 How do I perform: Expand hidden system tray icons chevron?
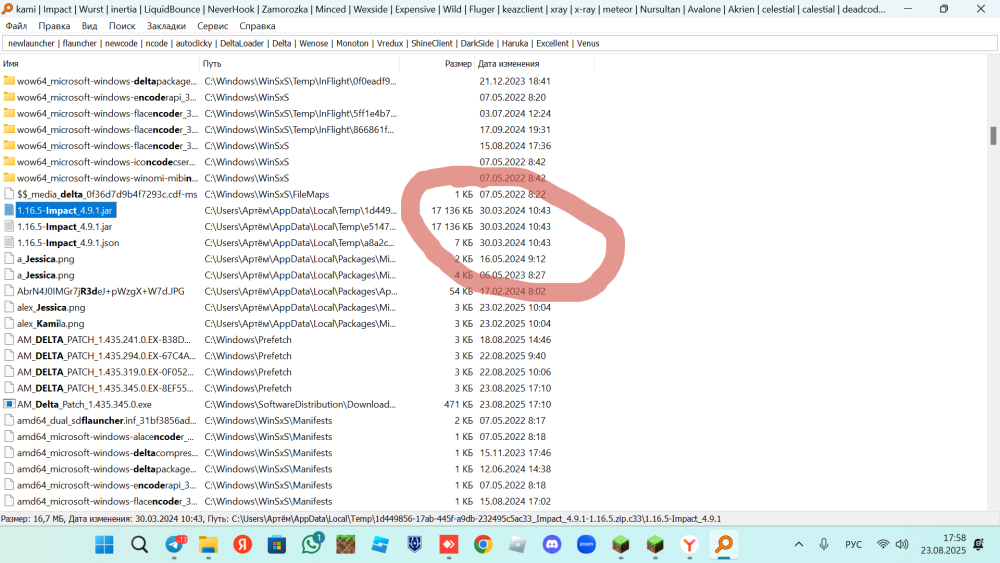(x=798, y=545)
